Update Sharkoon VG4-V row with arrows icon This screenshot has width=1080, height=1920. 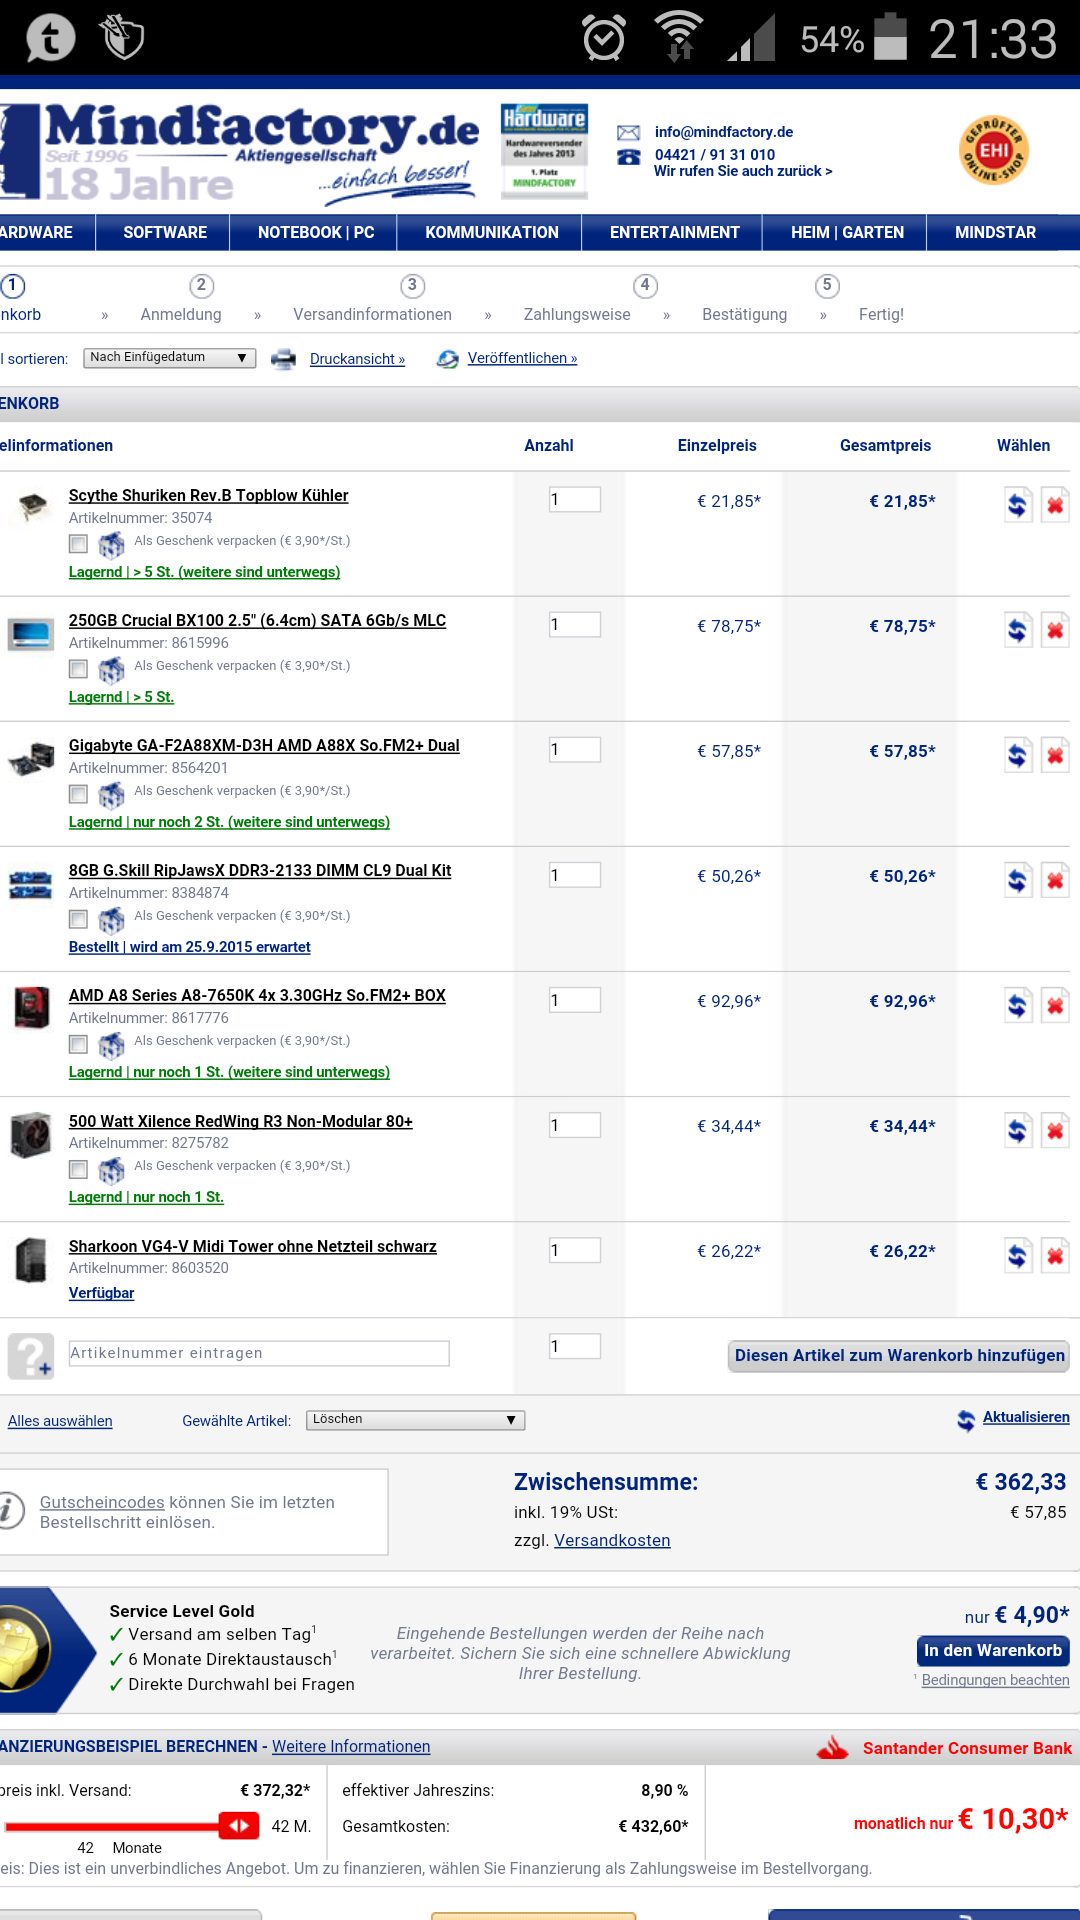point(1018,1255)
